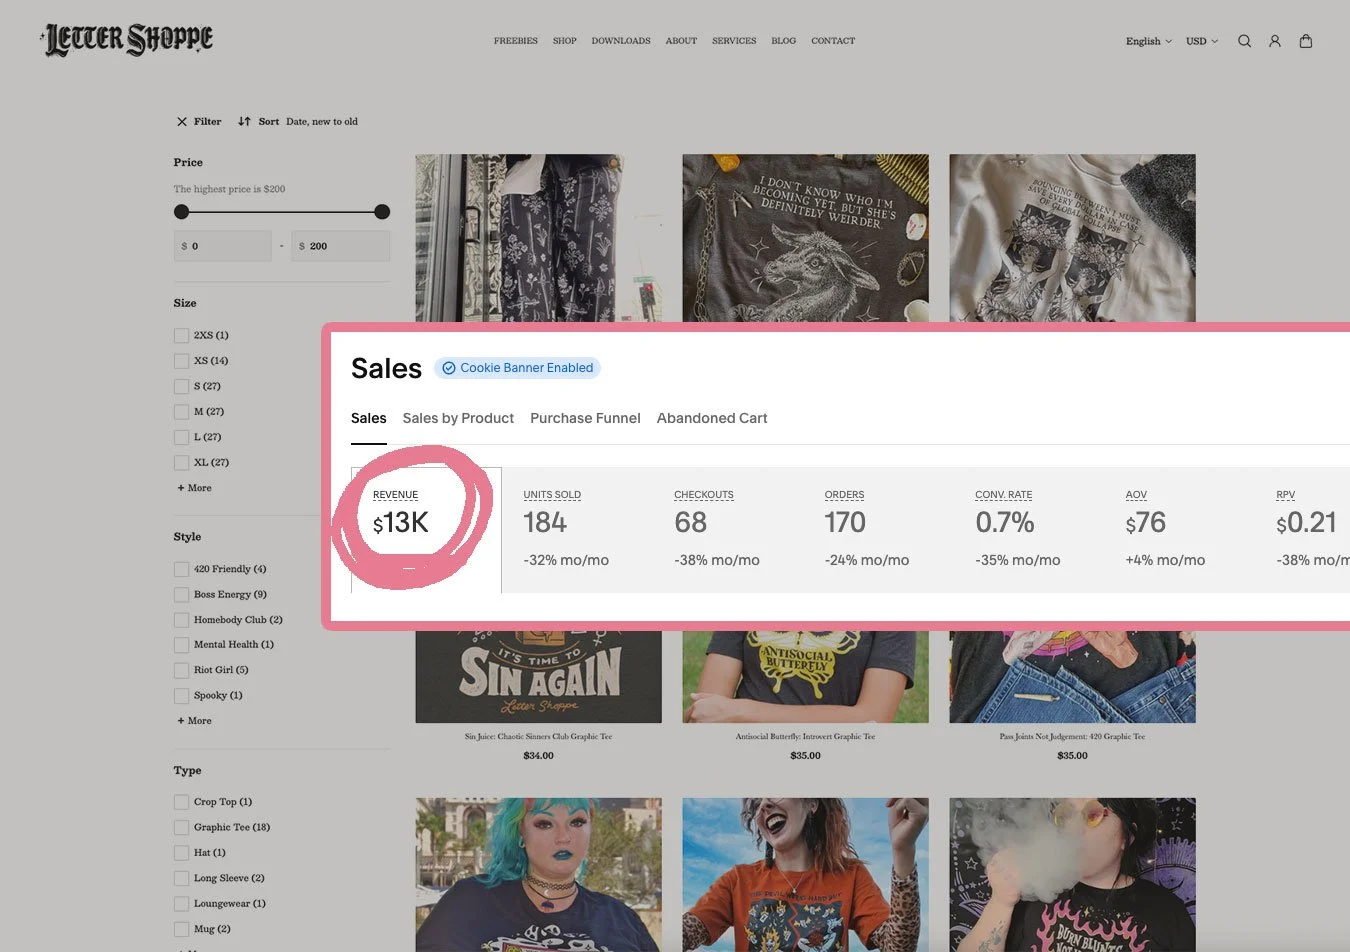
Task: Toggle the 2XS size checkbox
Action: point(181,336)
